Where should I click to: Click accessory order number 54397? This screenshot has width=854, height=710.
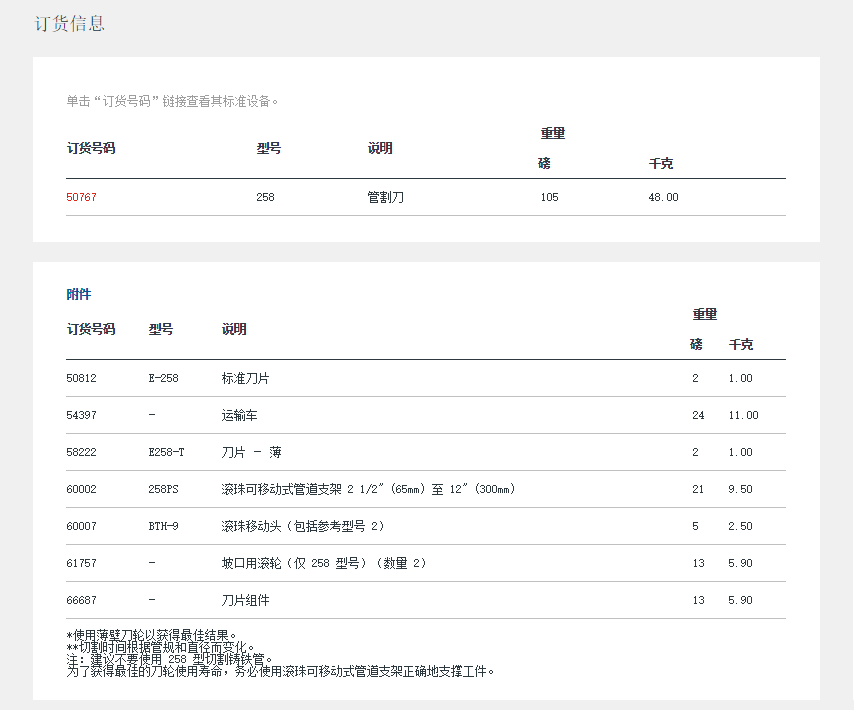tap(82, 415)
